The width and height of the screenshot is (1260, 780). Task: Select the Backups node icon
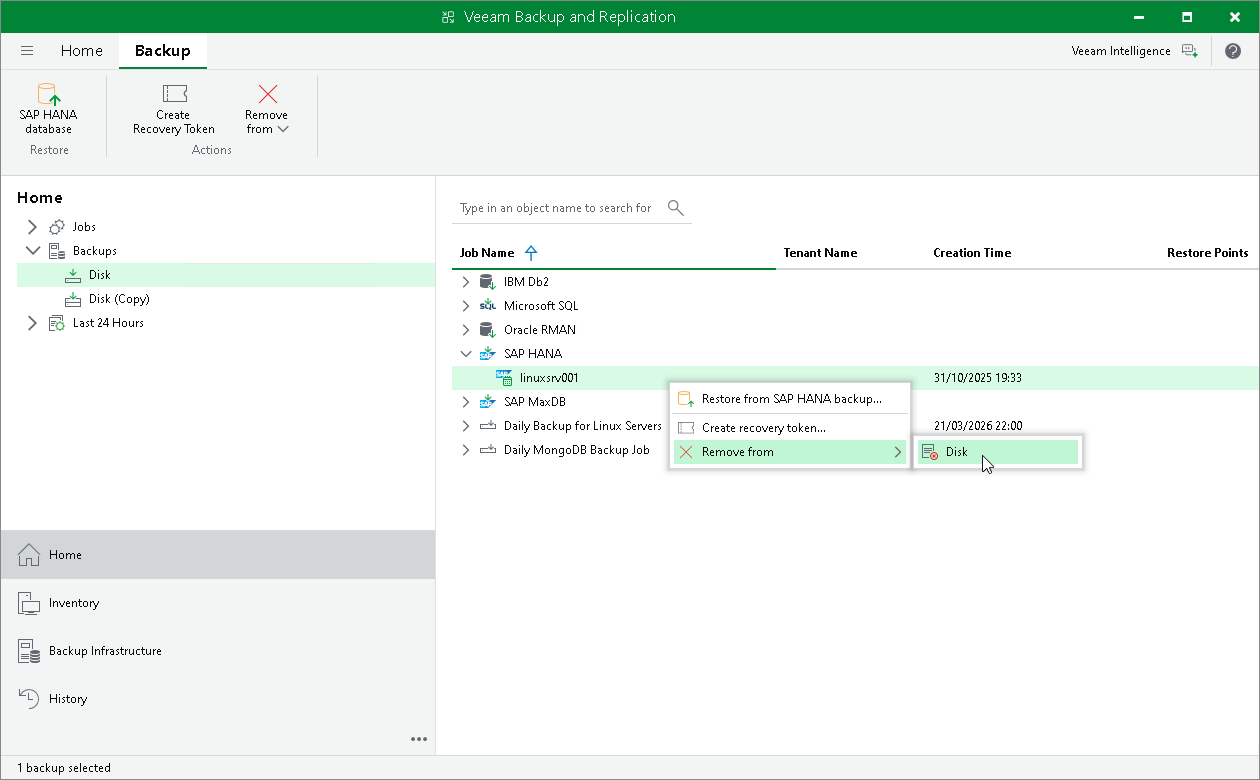(x=57, y=251)
